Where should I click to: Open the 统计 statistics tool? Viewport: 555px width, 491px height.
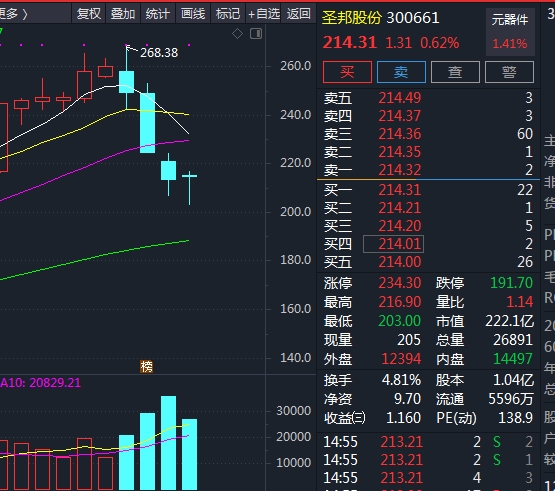click(158, 14)
